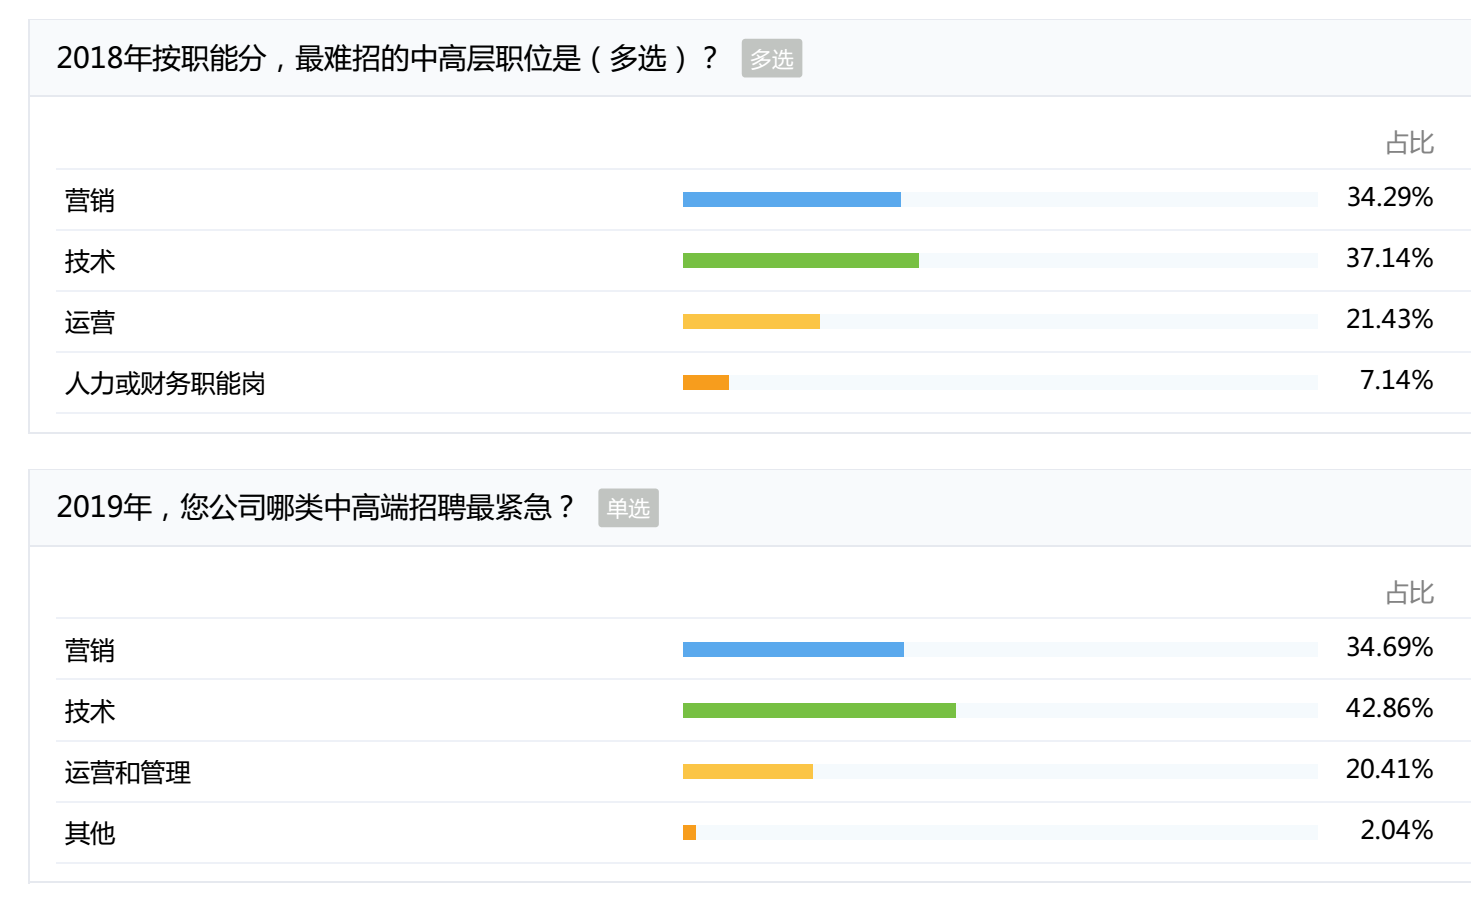Click the 2018年 question title
Viewport: 1471px width, 911px height.
point(387,59)
